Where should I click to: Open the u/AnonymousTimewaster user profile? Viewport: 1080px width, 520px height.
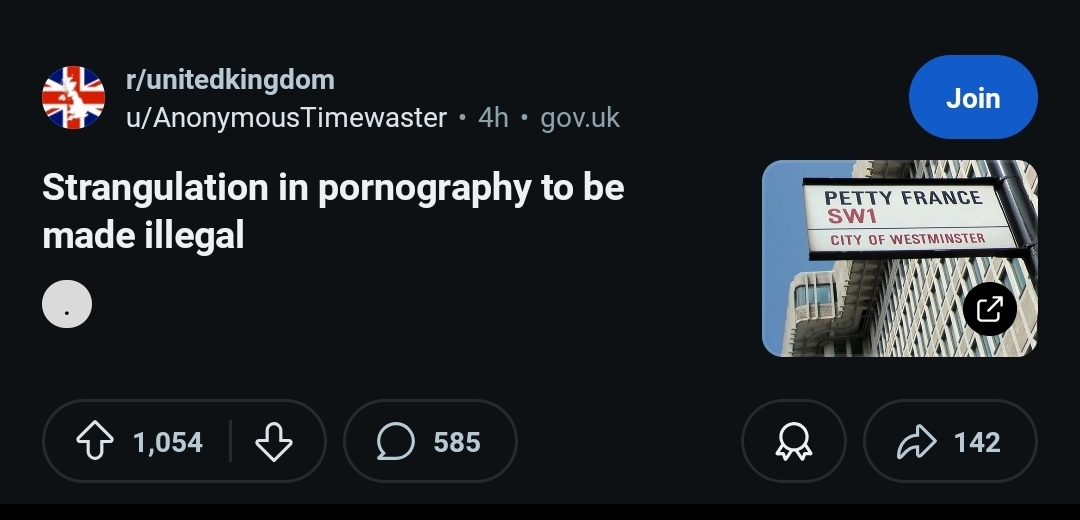point(287,118)
